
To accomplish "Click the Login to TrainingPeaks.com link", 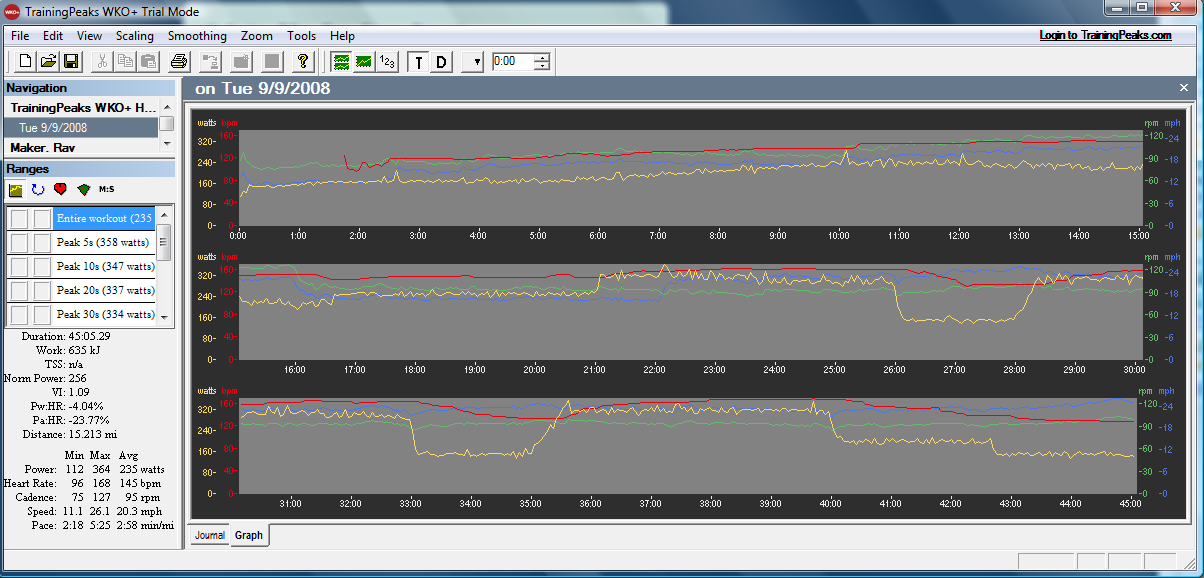I will [x=1105, y=35].
